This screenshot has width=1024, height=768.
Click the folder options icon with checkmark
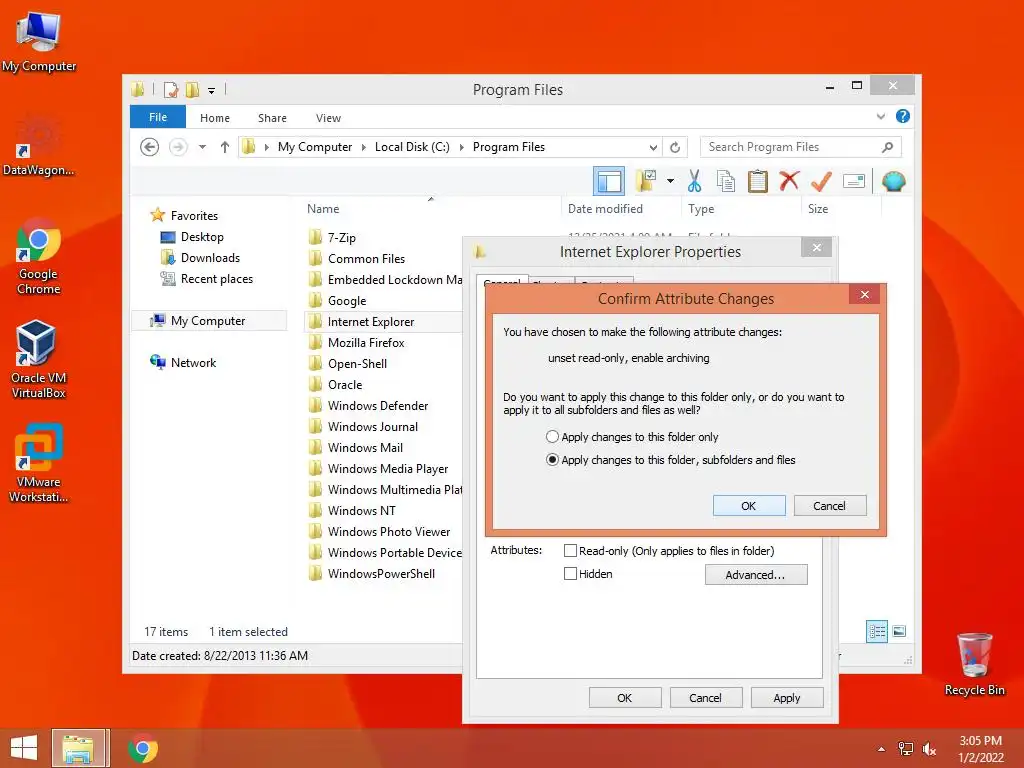click(x=646, y=181)
